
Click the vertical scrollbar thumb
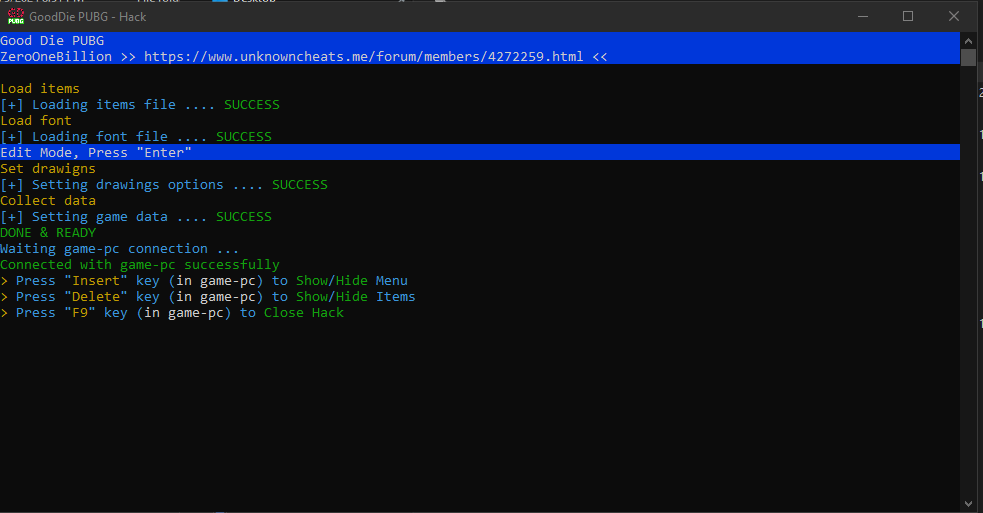point(968,58)
